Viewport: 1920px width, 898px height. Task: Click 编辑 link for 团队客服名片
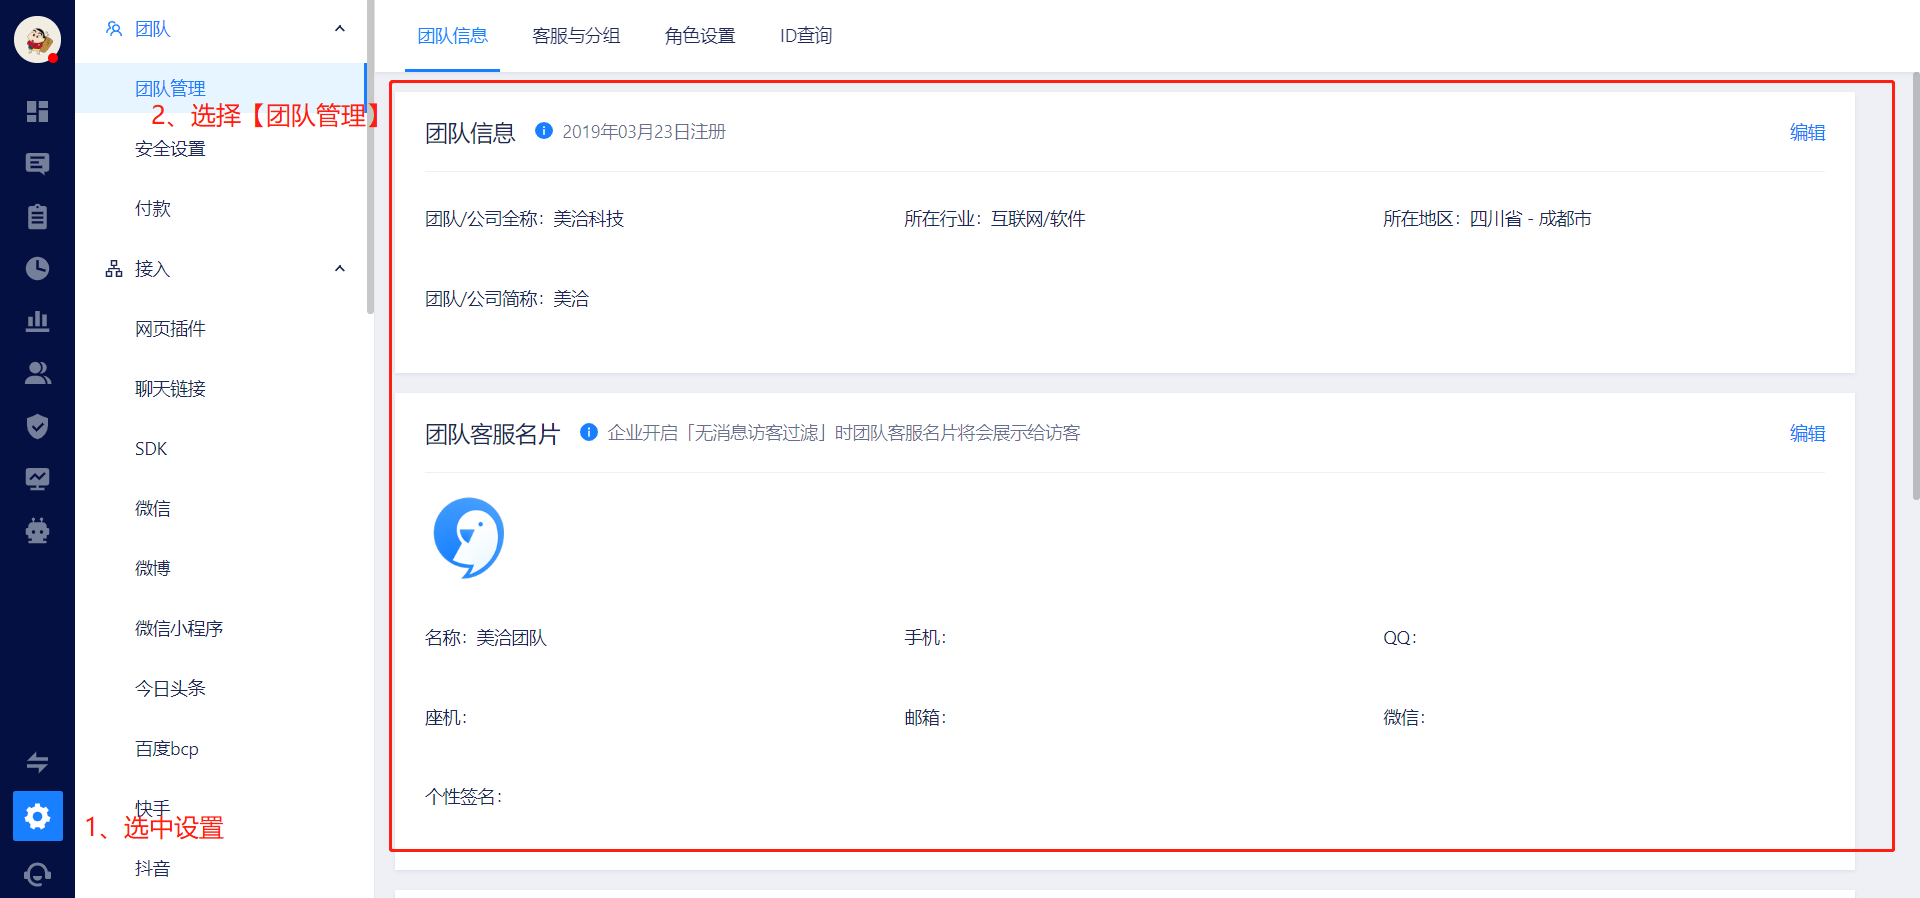pyautogui.click(x=1807, y=433)
